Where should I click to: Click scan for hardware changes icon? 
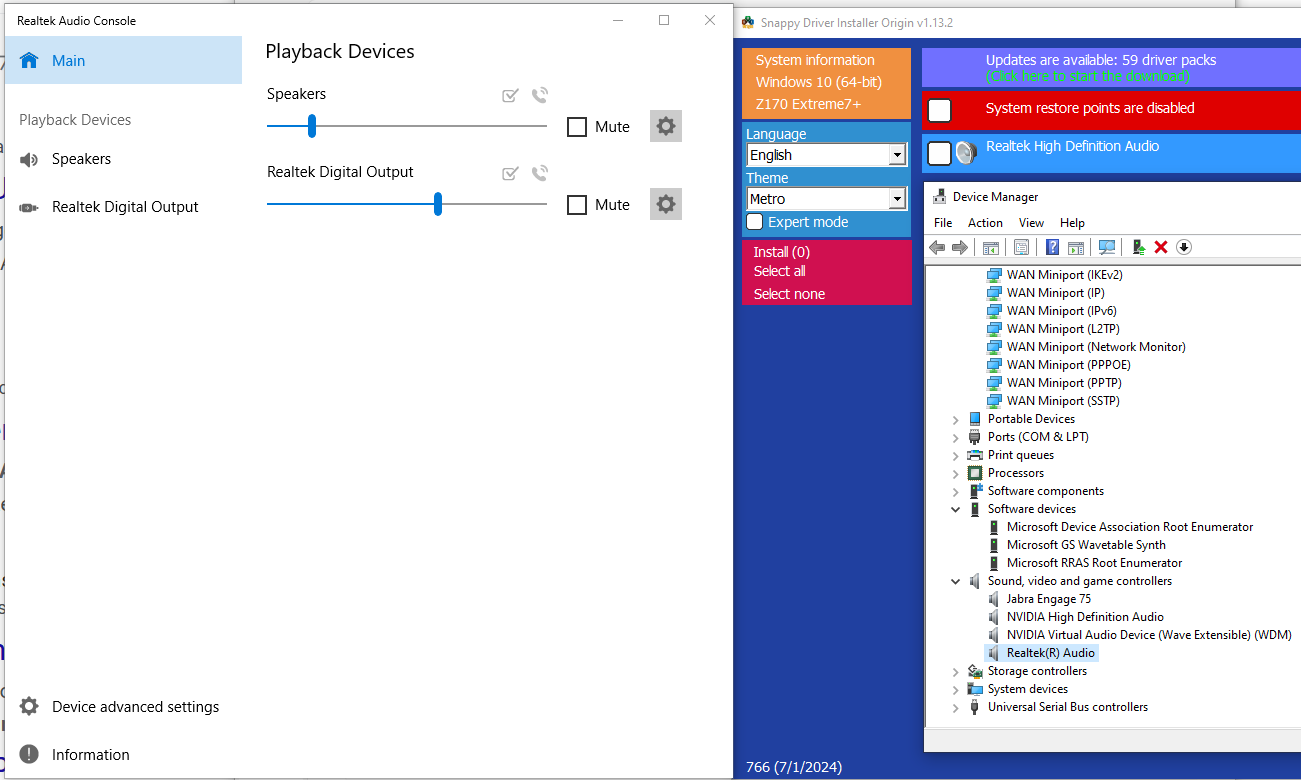pos(1107,247)
